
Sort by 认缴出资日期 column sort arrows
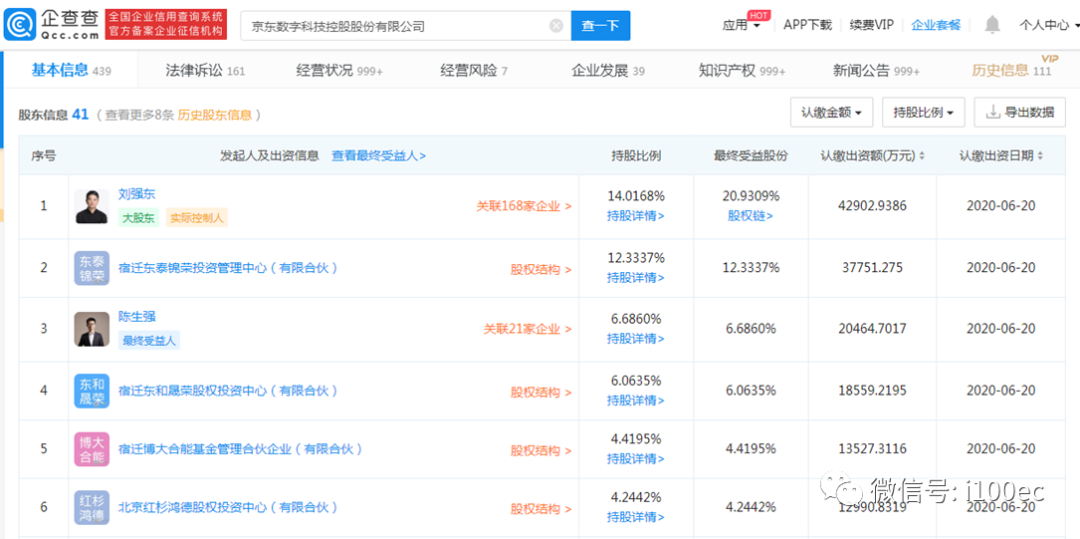click(x=1040, y=156)
